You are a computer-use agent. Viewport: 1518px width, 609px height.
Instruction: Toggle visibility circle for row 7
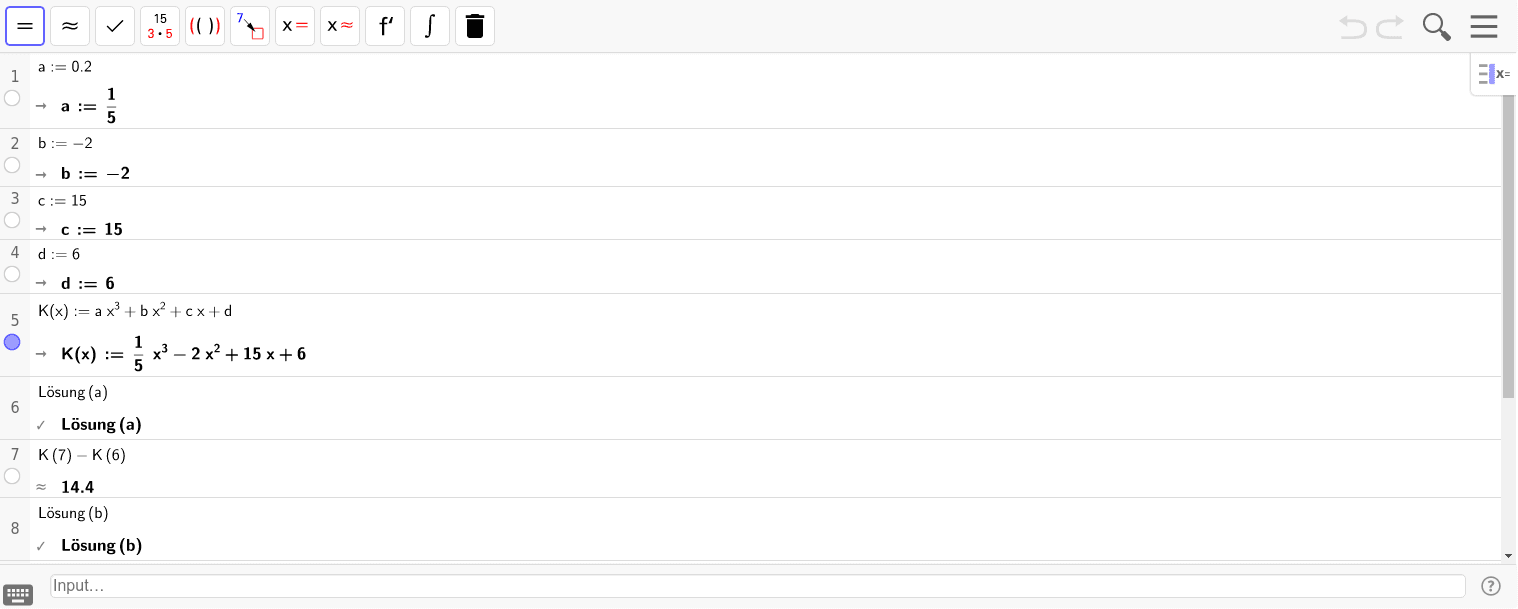pyautogui.click(x=12, y=476)
